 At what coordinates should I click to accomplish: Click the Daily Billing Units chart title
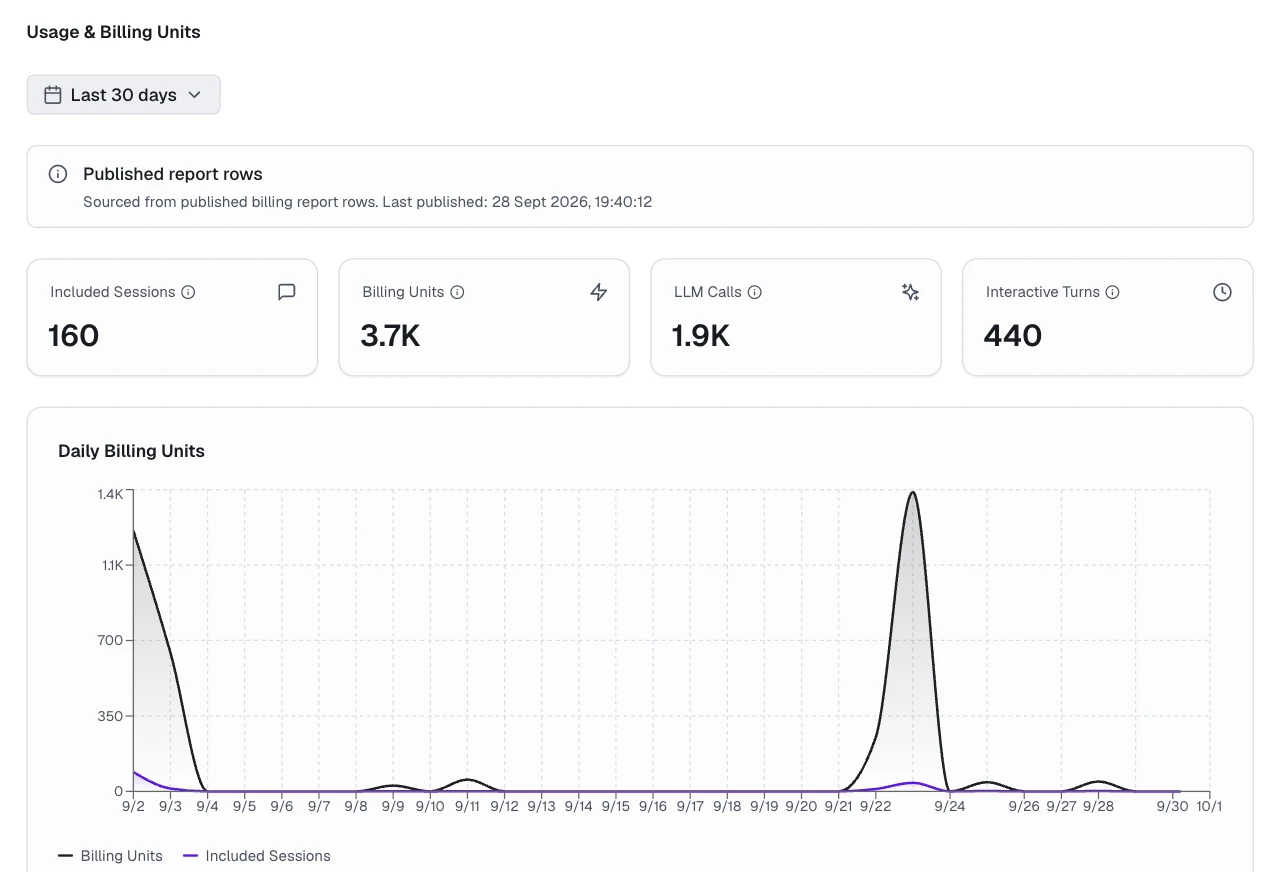pyautogui.click(x=131, y=451)
